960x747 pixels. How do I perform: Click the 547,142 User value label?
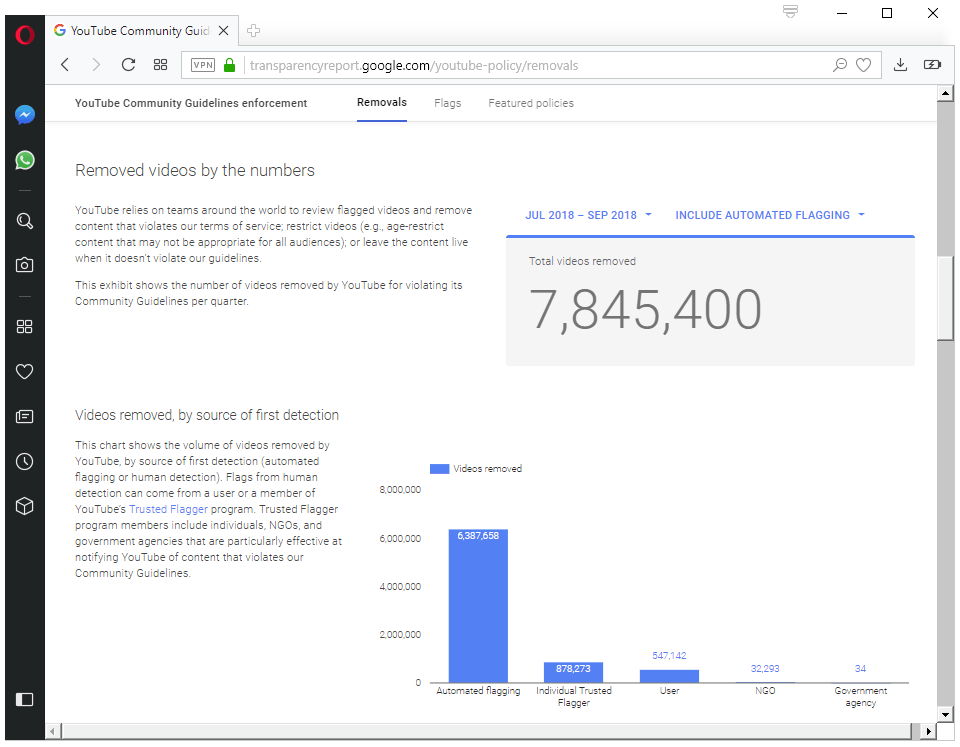[669, 655]
